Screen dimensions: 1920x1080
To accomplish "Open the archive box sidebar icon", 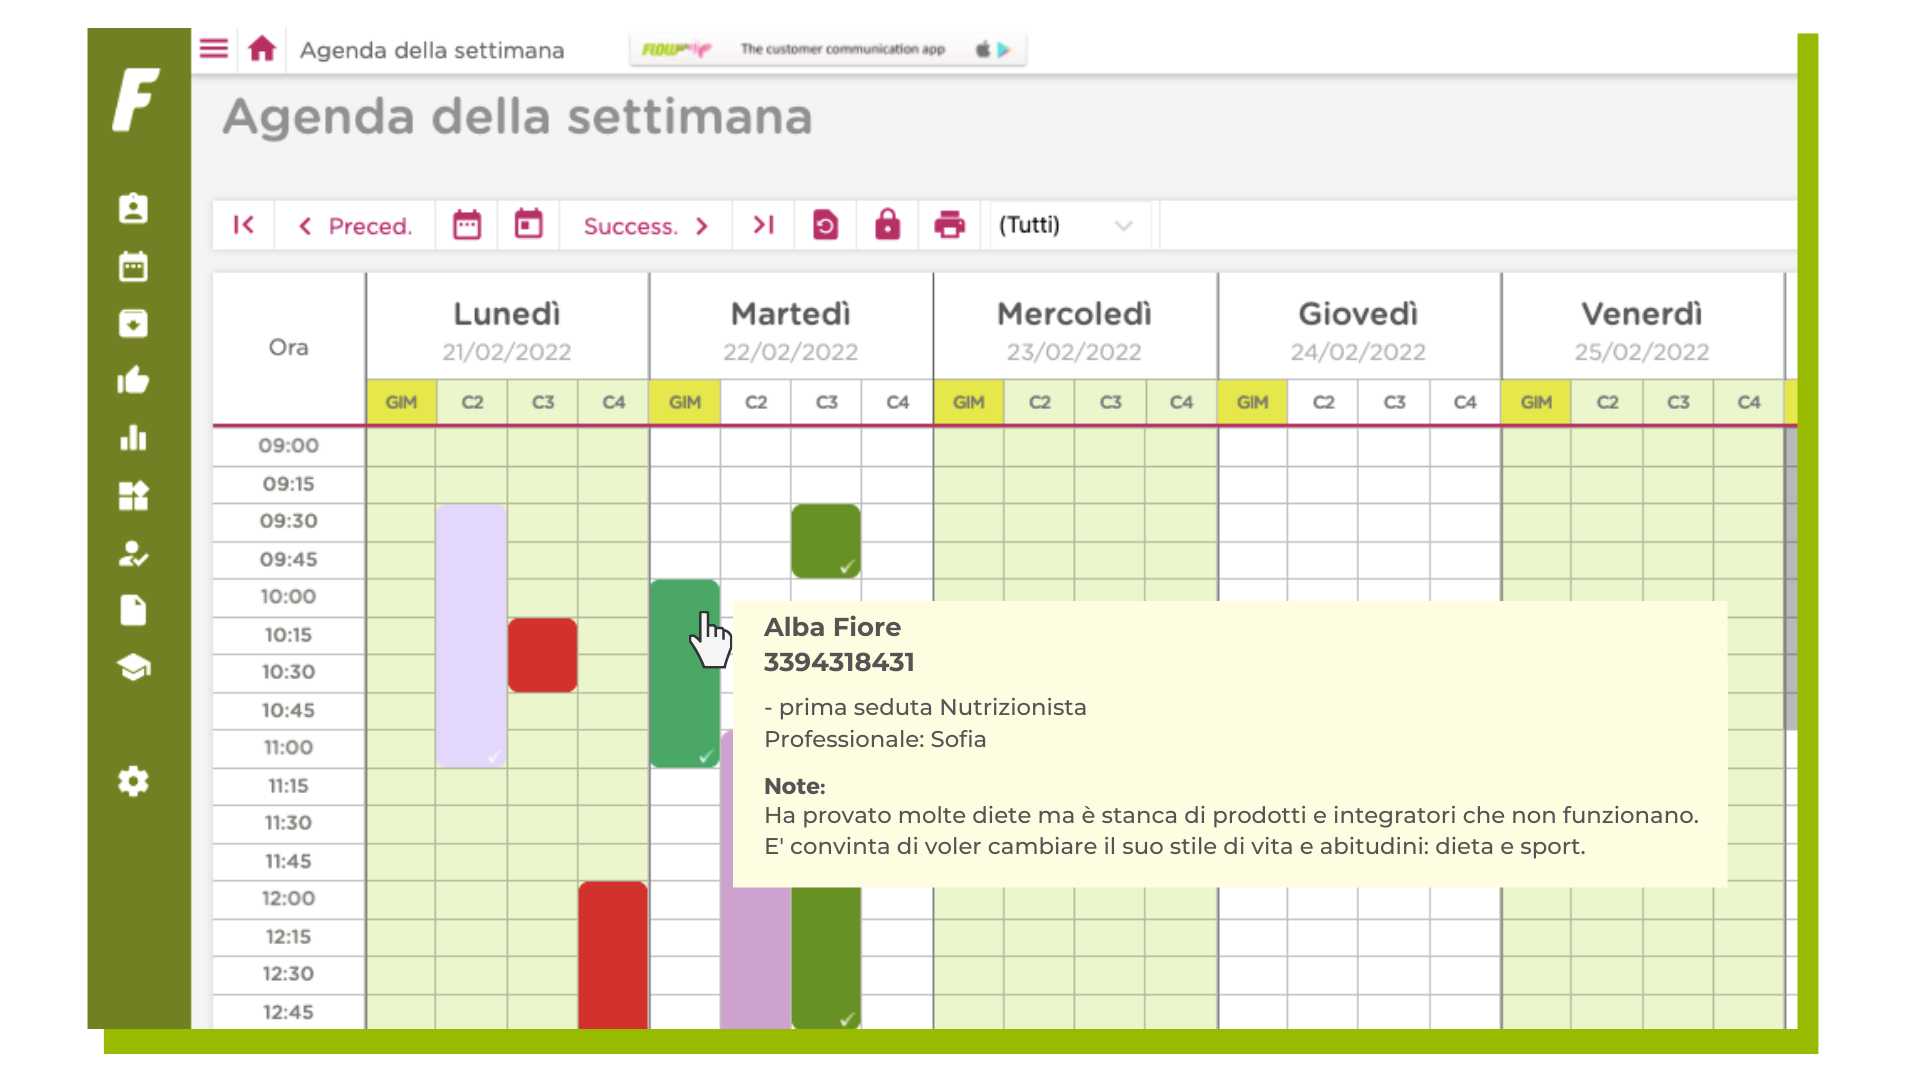I will pos(133,324).
